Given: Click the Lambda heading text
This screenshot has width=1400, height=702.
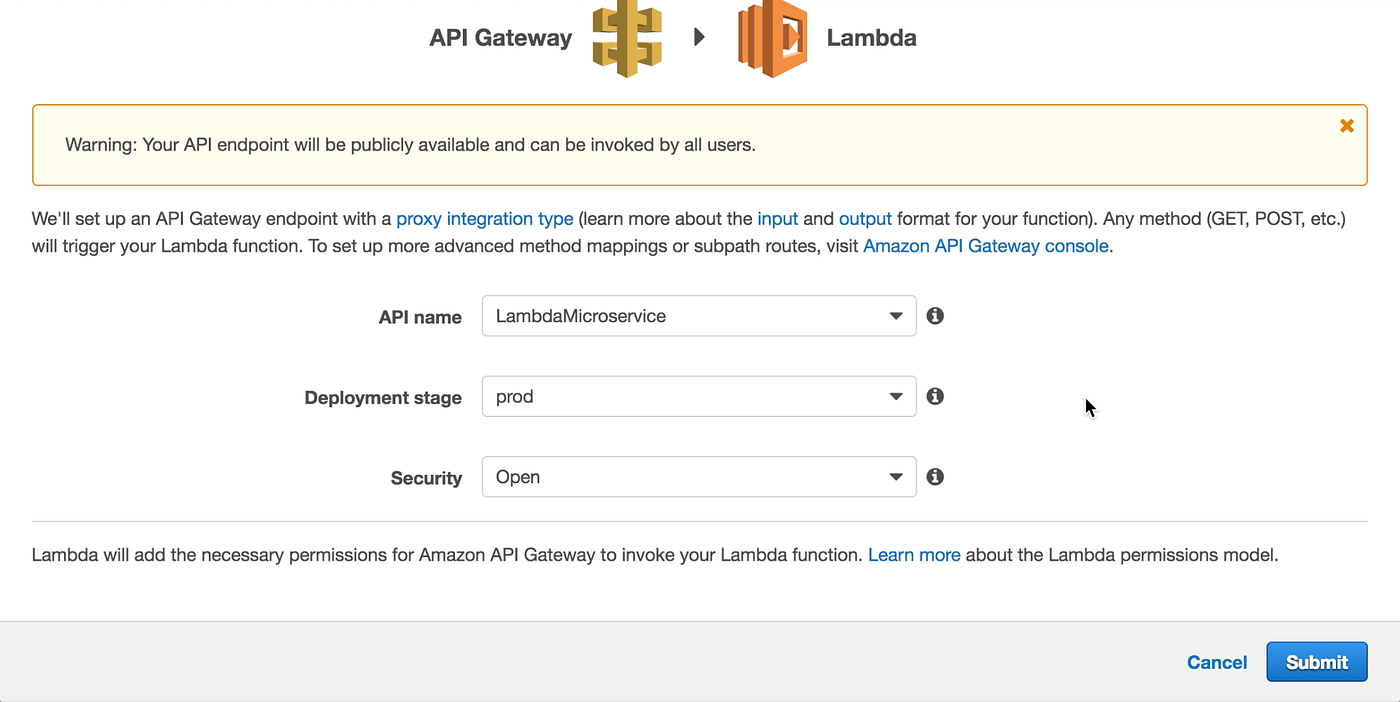Looking at the screenshot, I should tap(871, 39).
